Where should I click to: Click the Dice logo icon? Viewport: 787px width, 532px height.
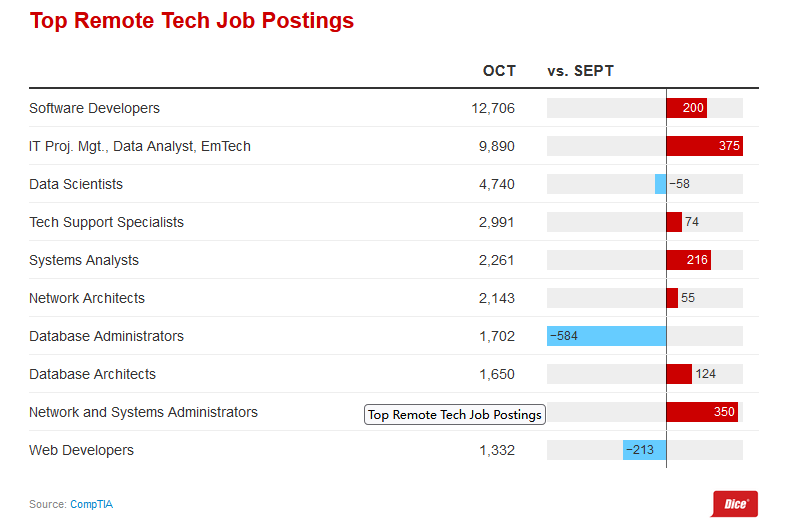(735, 504)
